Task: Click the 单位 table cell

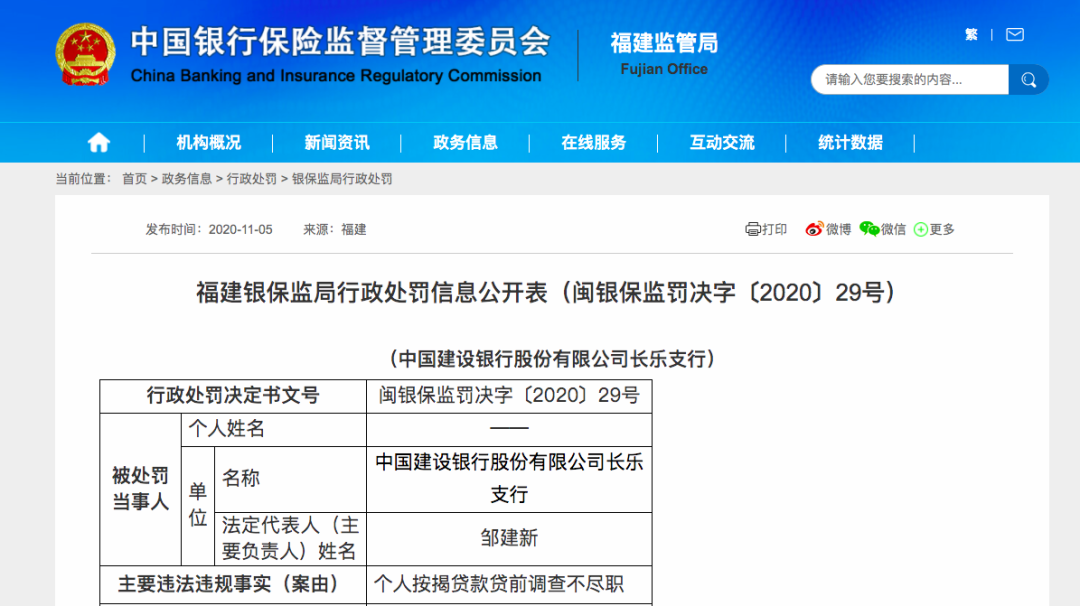Action: click(x=198, y=505)
